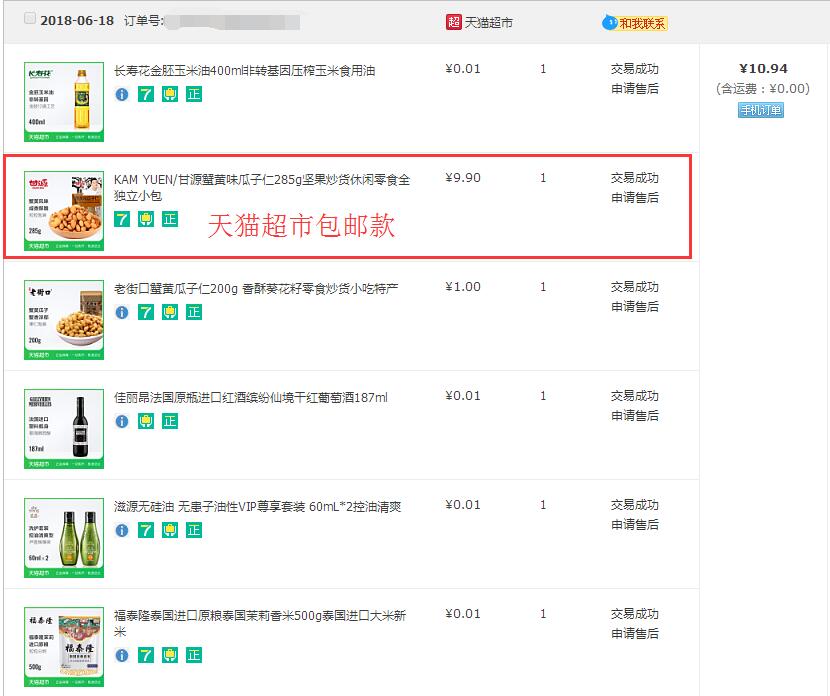Screen dimensions: 830x696
Task: Open the 滋源 shampoo product thumbnail
Action: (x=64, y=538)
